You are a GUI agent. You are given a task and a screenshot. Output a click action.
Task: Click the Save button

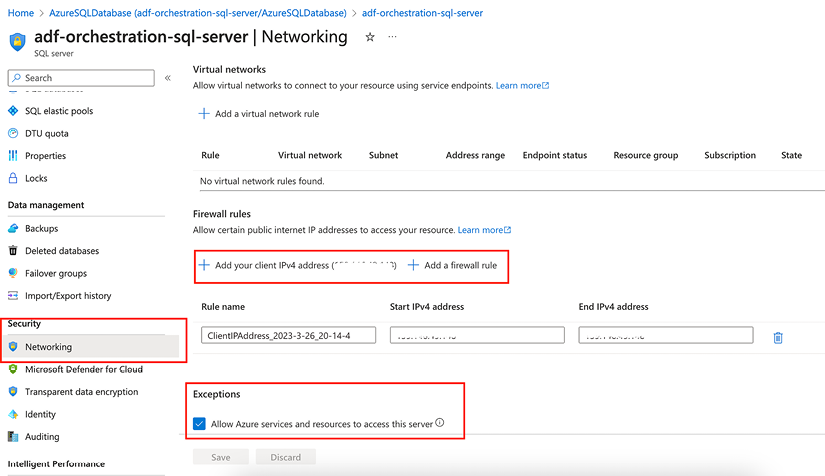point(221,457)
